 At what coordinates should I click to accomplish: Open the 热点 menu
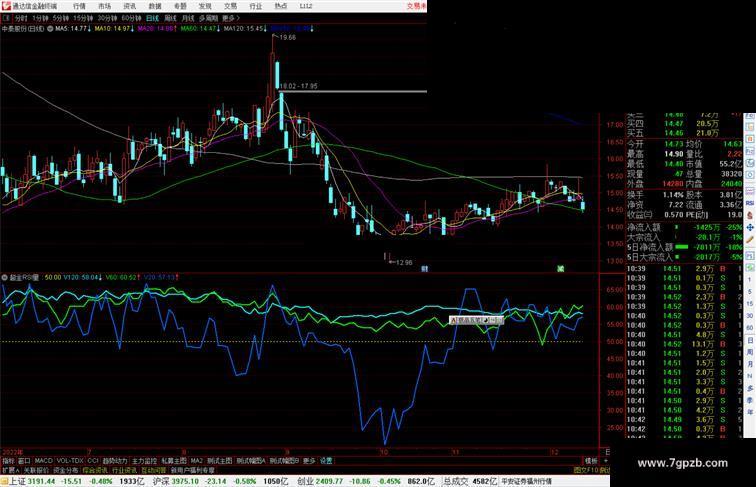tap(280, 6)
